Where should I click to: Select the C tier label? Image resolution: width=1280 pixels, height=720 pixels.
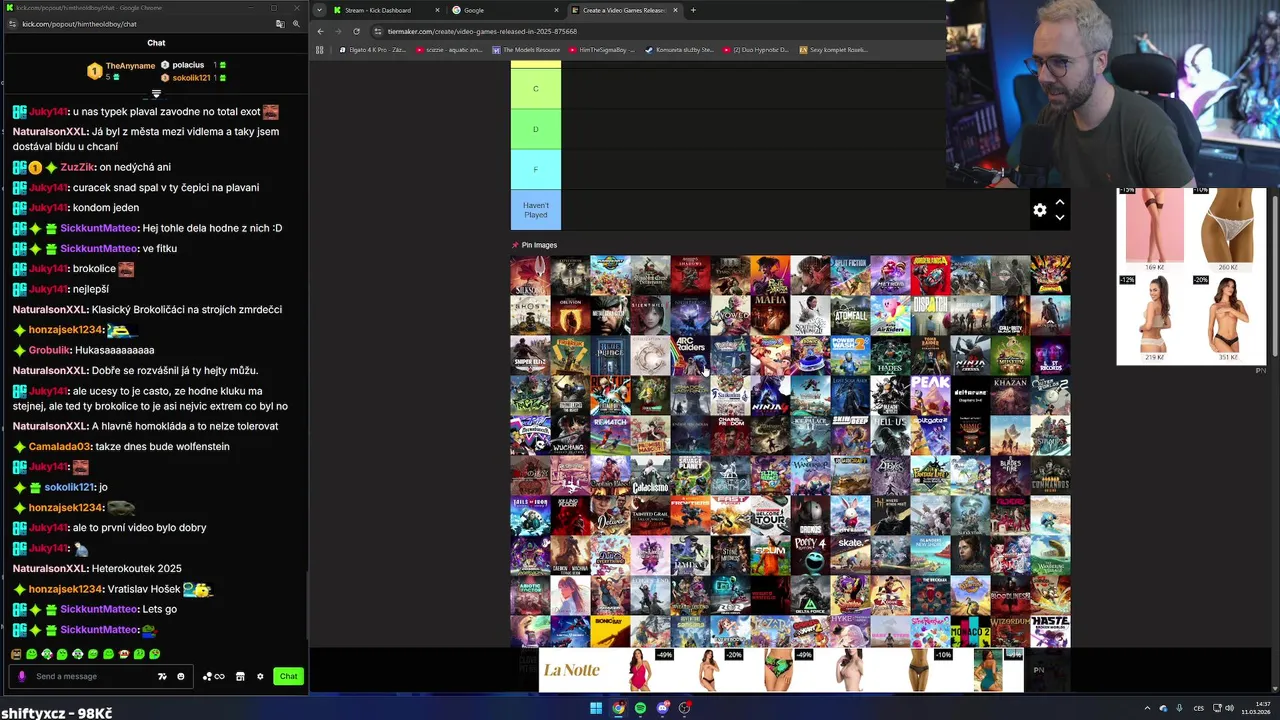click(535, 88)
